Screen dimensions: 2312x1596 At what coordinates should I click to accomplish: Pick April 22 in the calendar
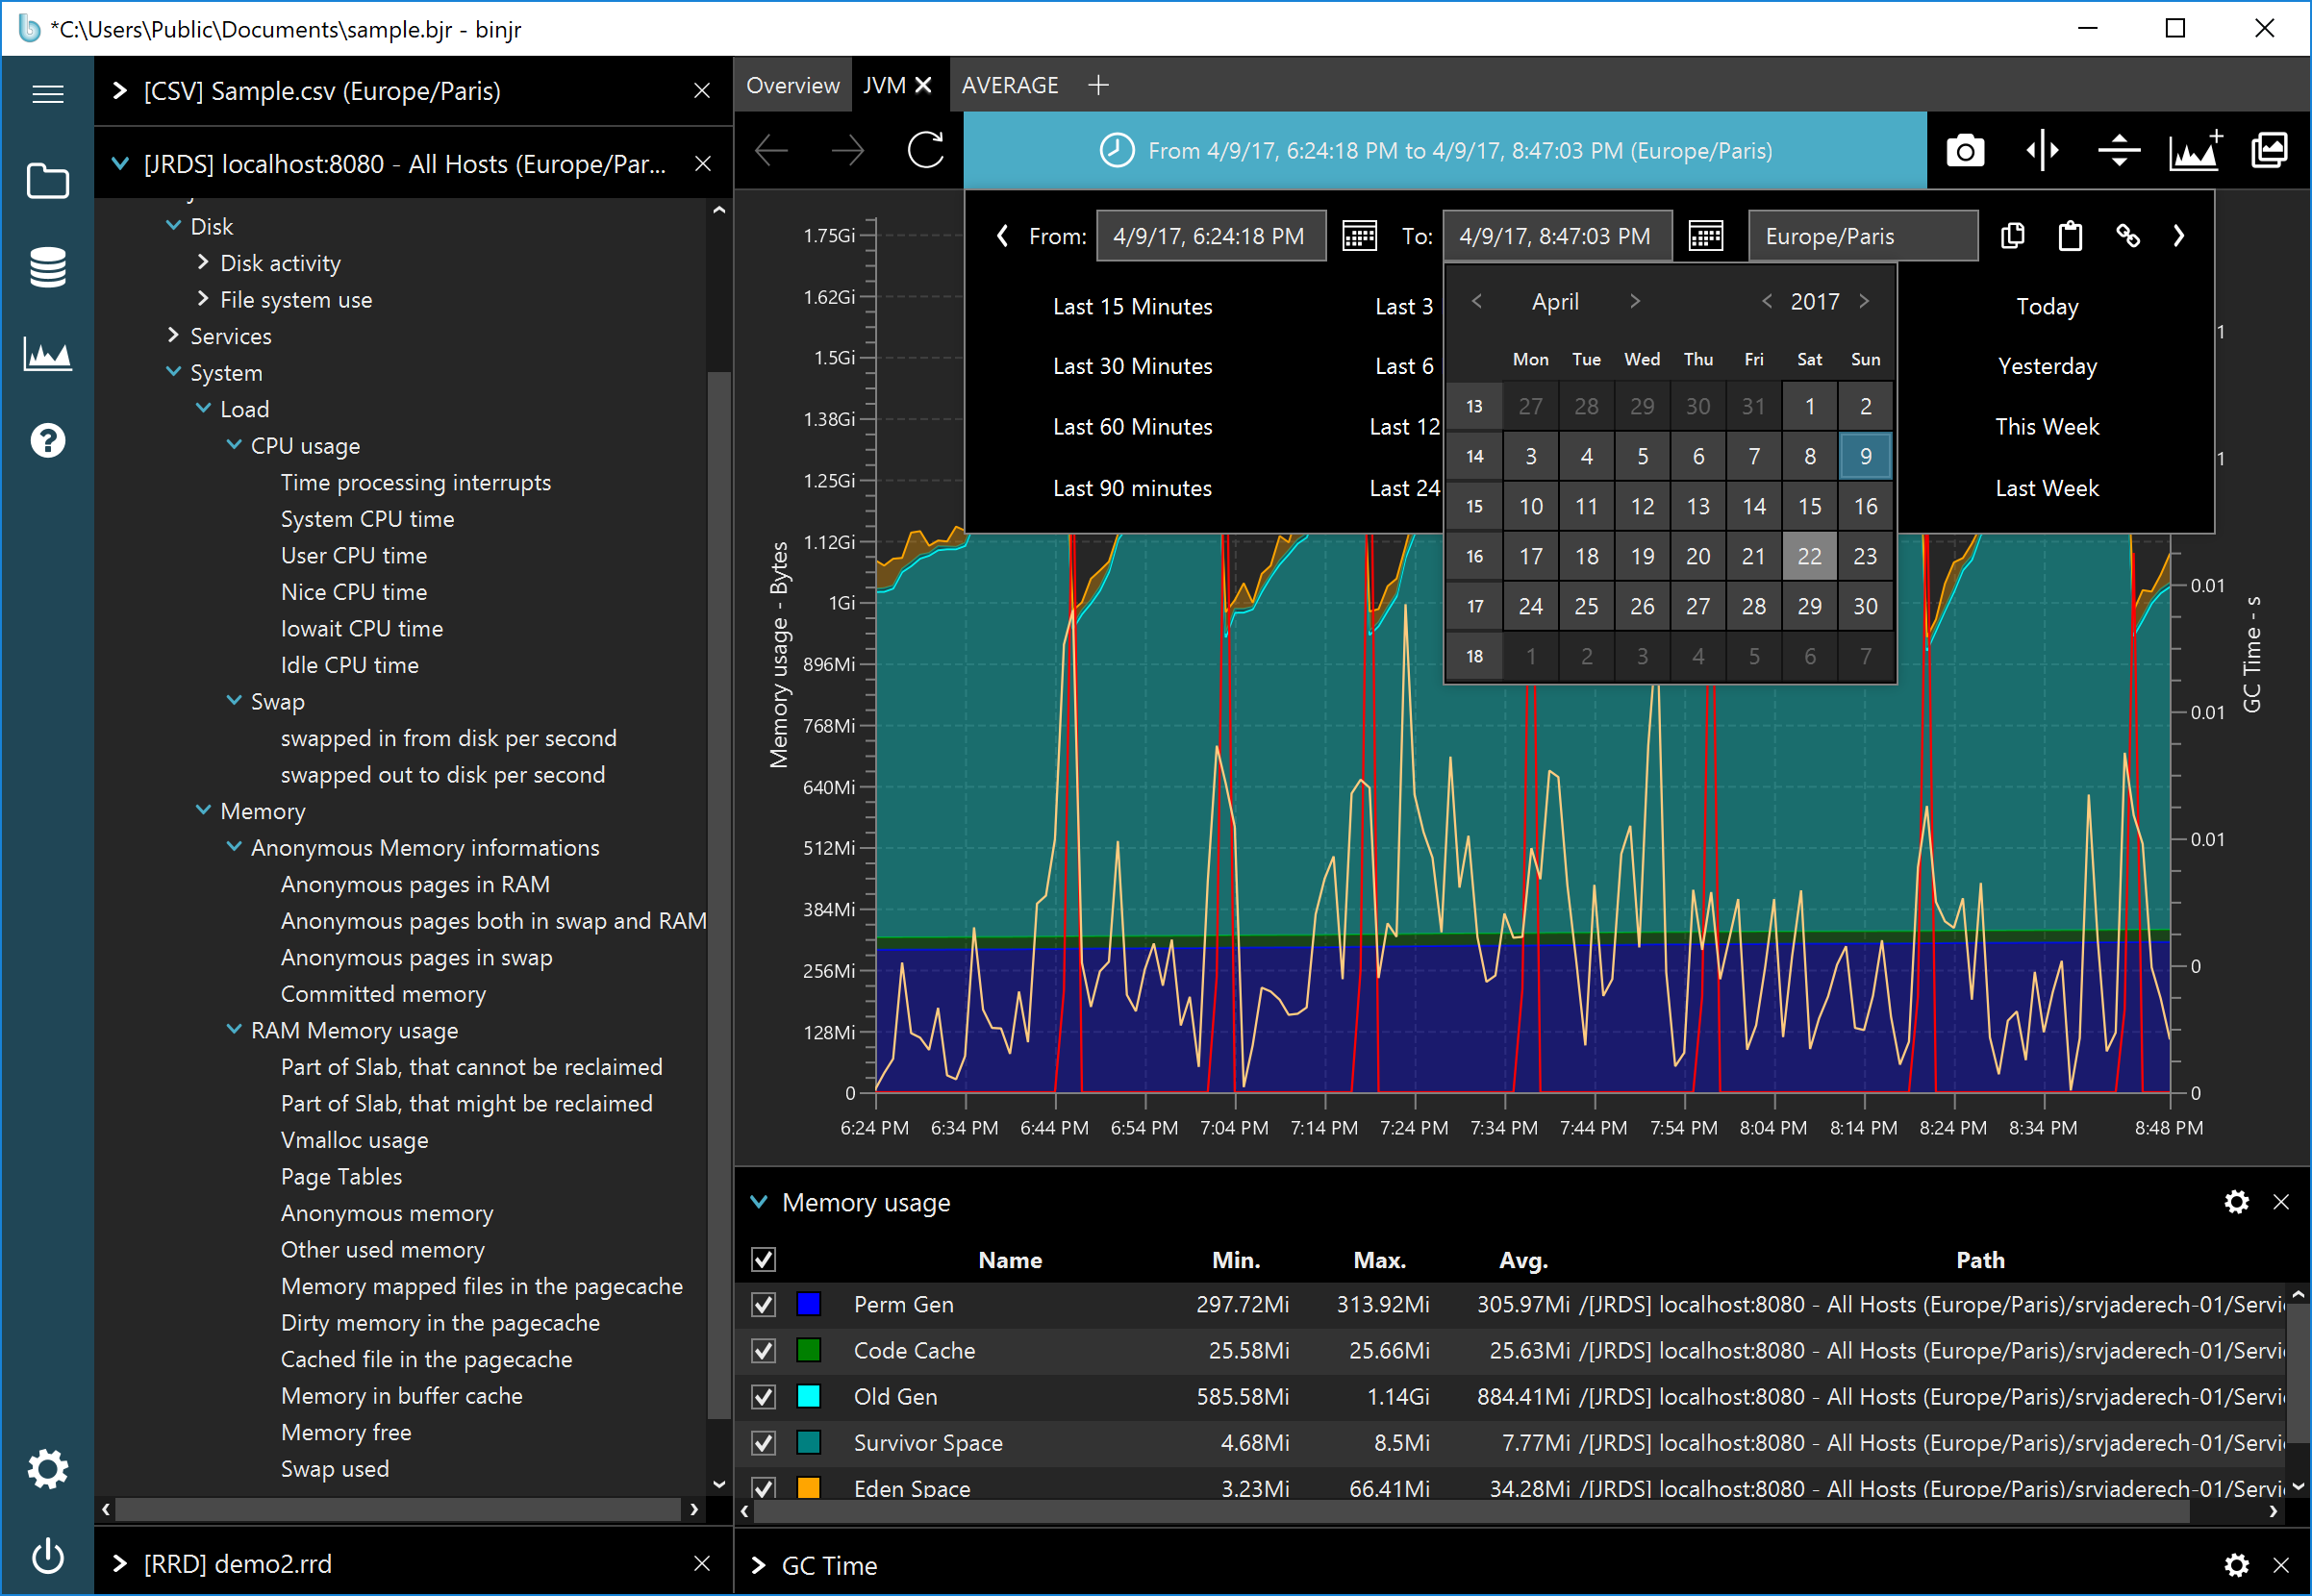pos(1809,556)
